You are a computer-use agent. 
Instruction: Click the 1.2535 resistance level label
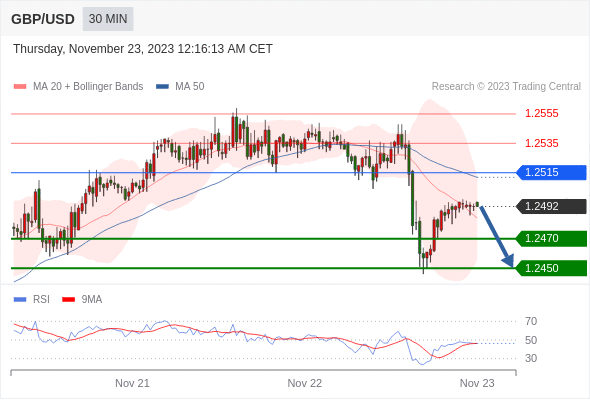(x=541, y=143)
